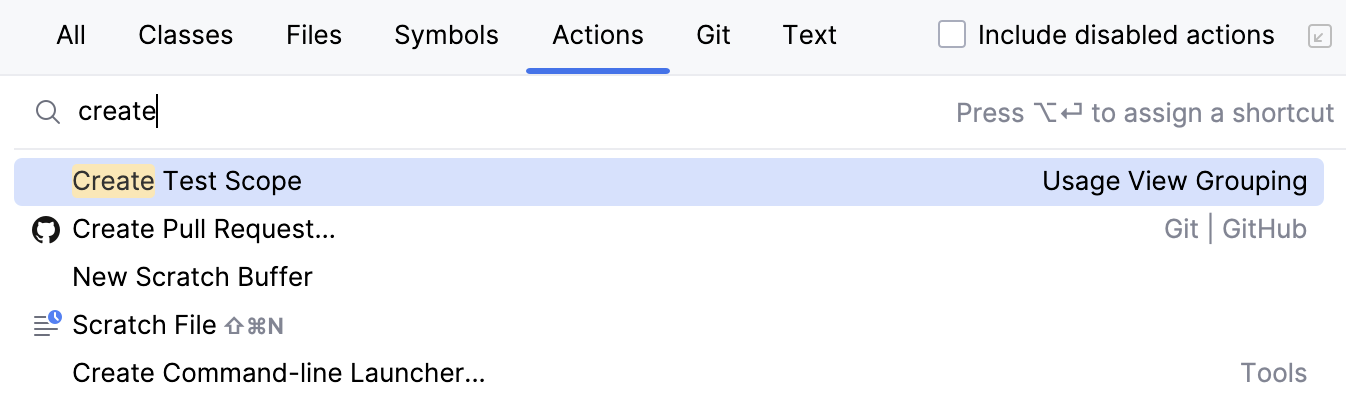Switch to the Text tab
The height and width of the screenshot is (402, 1346).
(x=809, y=36)
